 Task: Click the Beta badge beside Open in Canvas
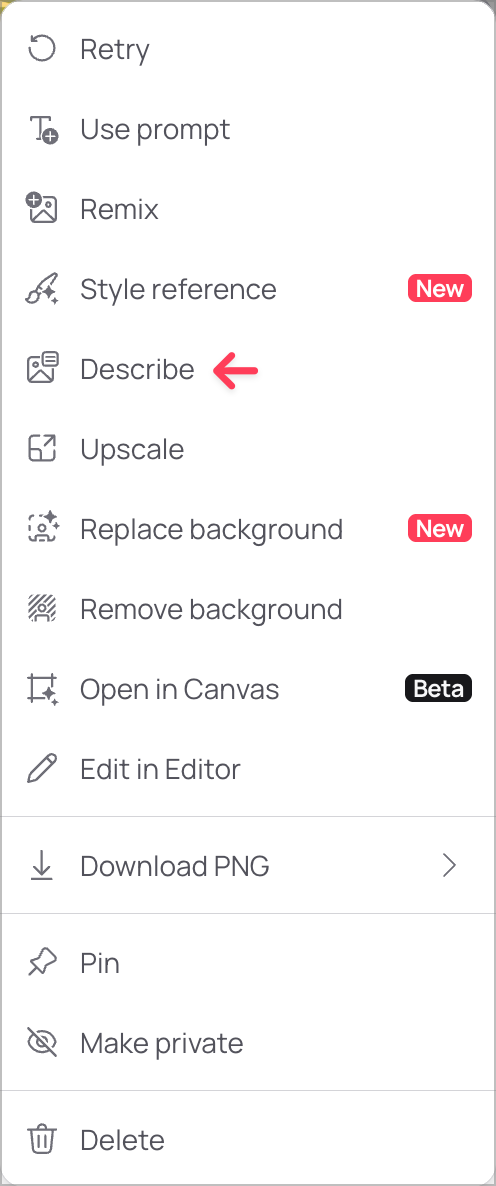point(439,688)
